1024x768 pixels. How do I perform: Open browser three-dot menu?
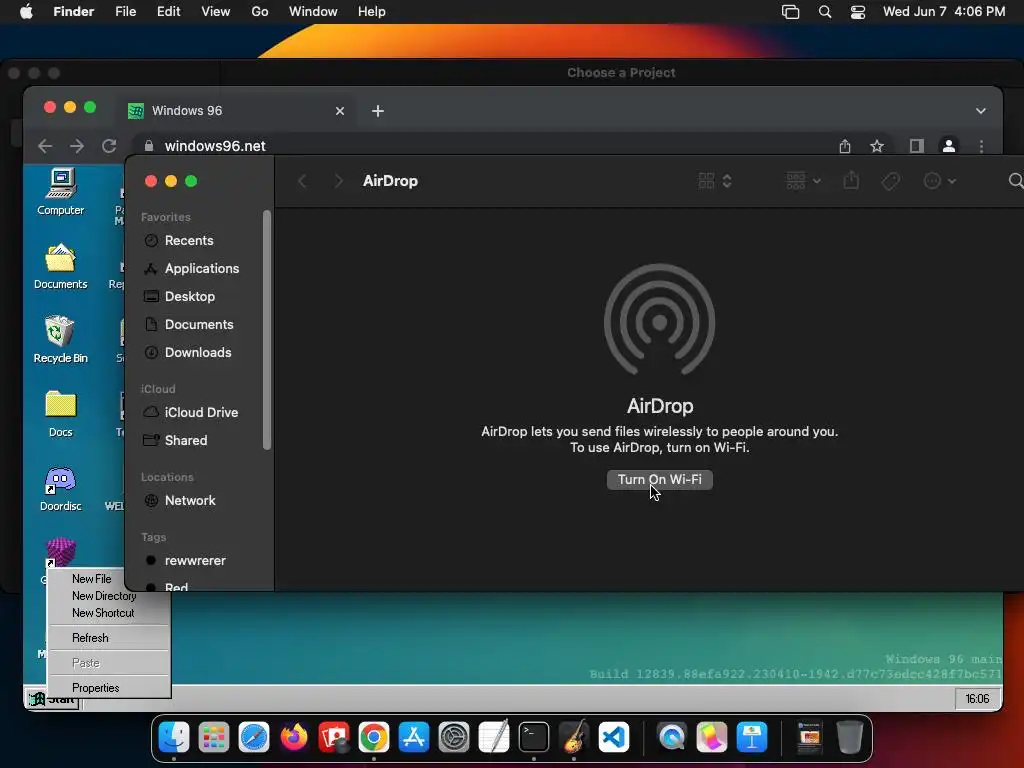coord(982,146)
